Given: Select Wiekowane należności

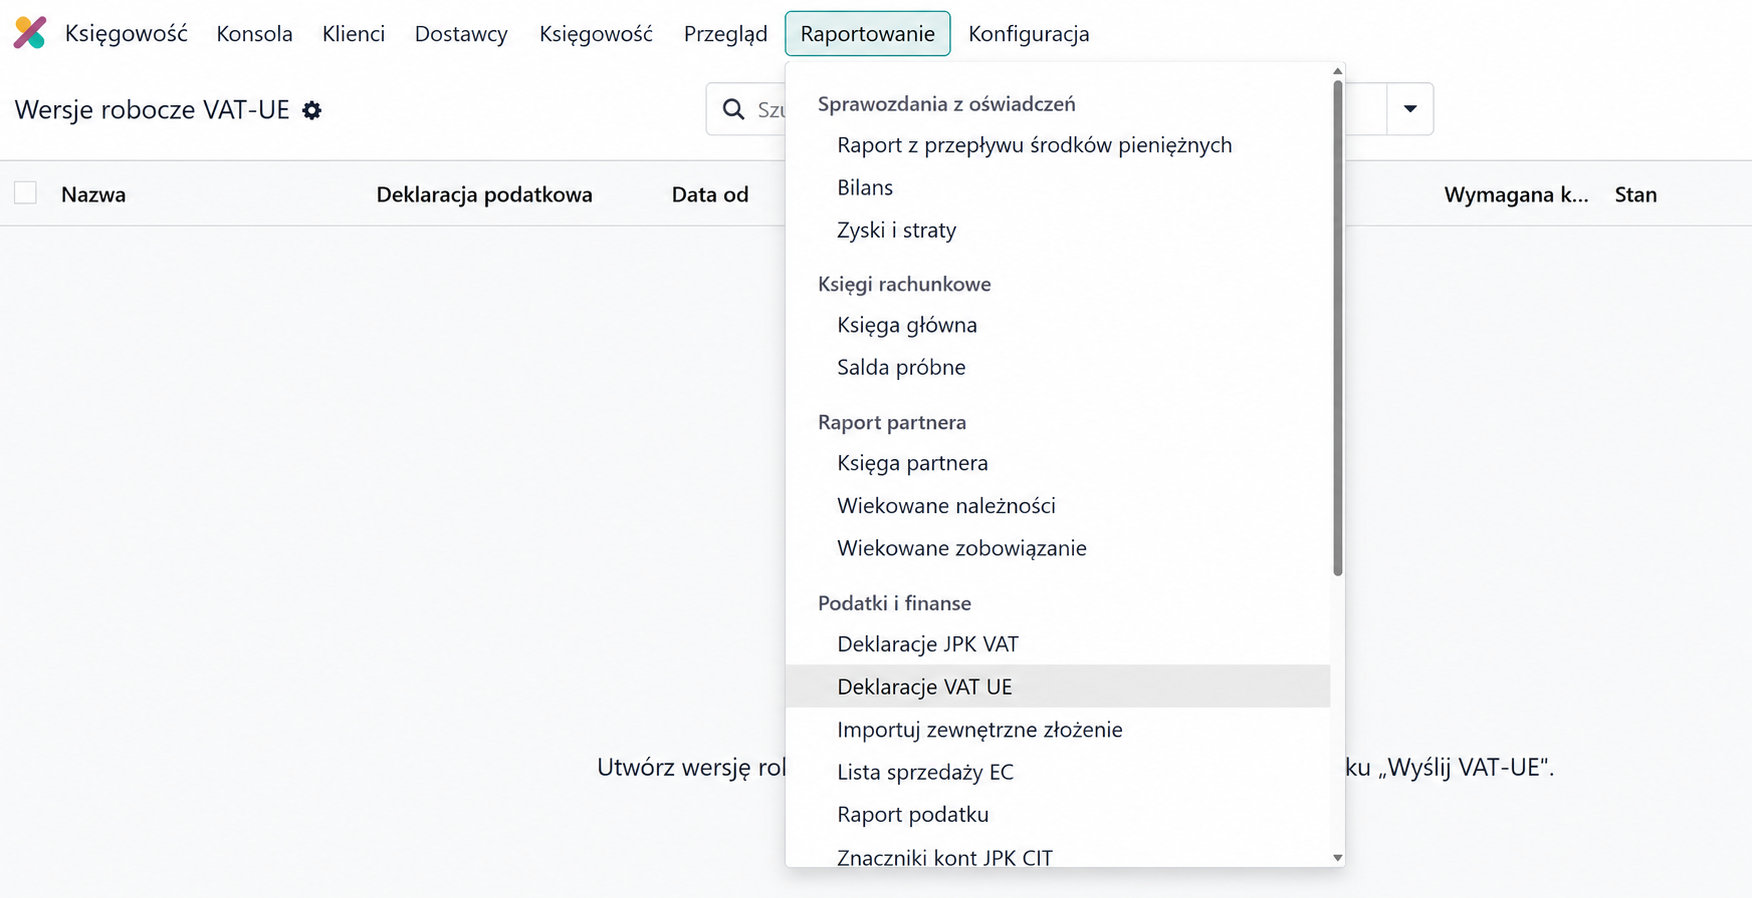Looking at the screenshot, I should coord(1058,506).
